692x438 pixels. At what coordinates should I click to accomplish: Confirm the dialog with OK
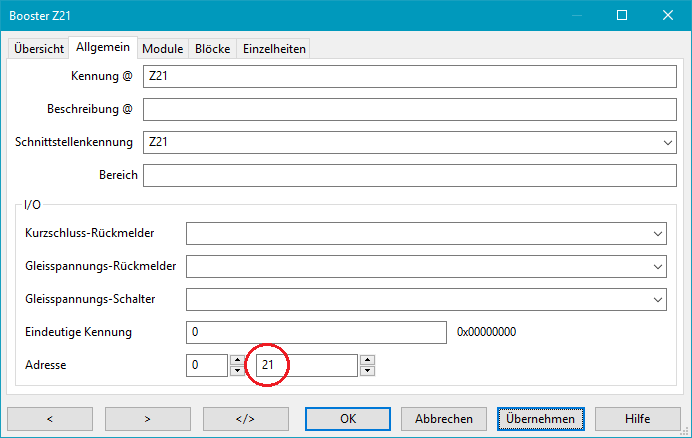point(347,418)
